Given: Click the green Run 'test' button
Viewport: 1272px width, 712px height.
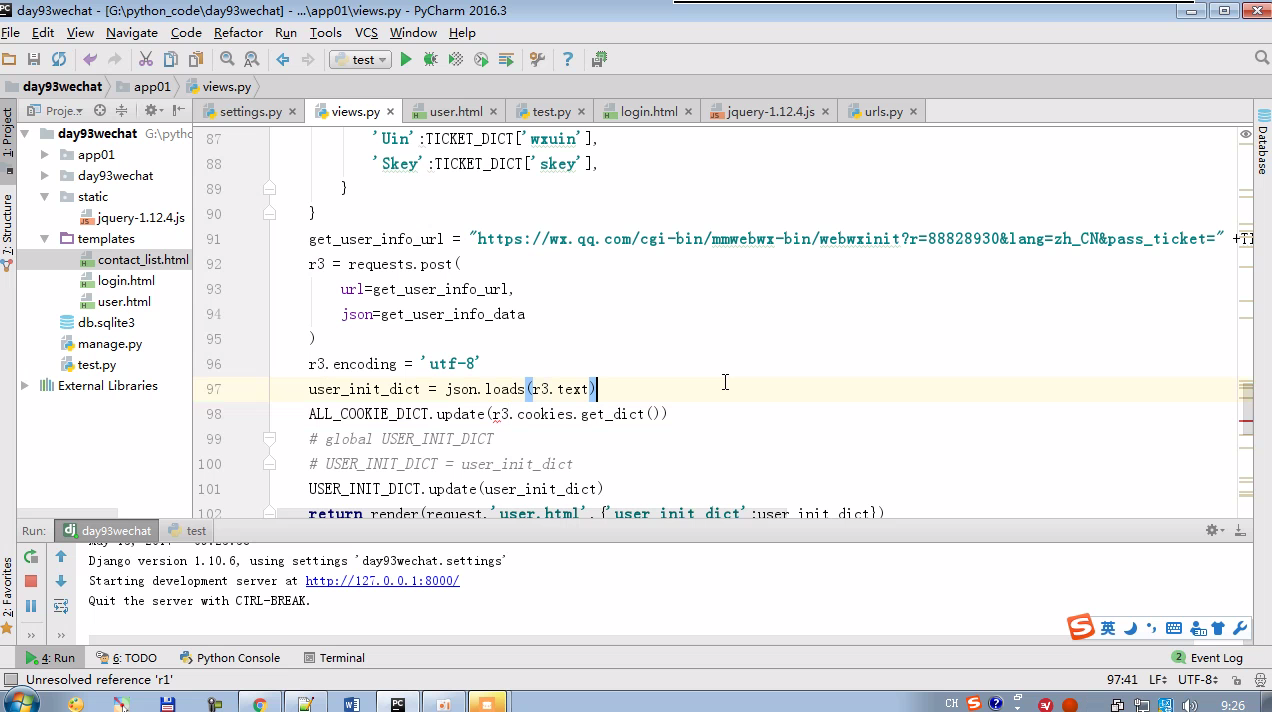Looking at the screenshot, I should pyautogui.click(x=406, y=60).
